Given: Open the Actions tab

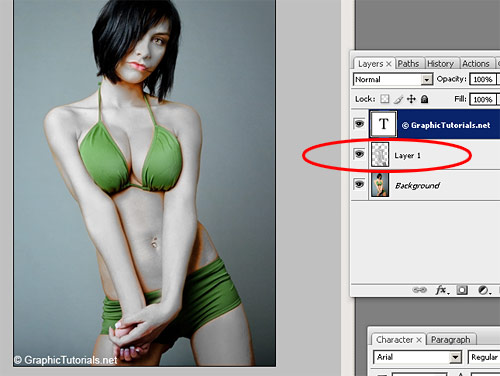Looking at the screenshot, I should 476,63.
